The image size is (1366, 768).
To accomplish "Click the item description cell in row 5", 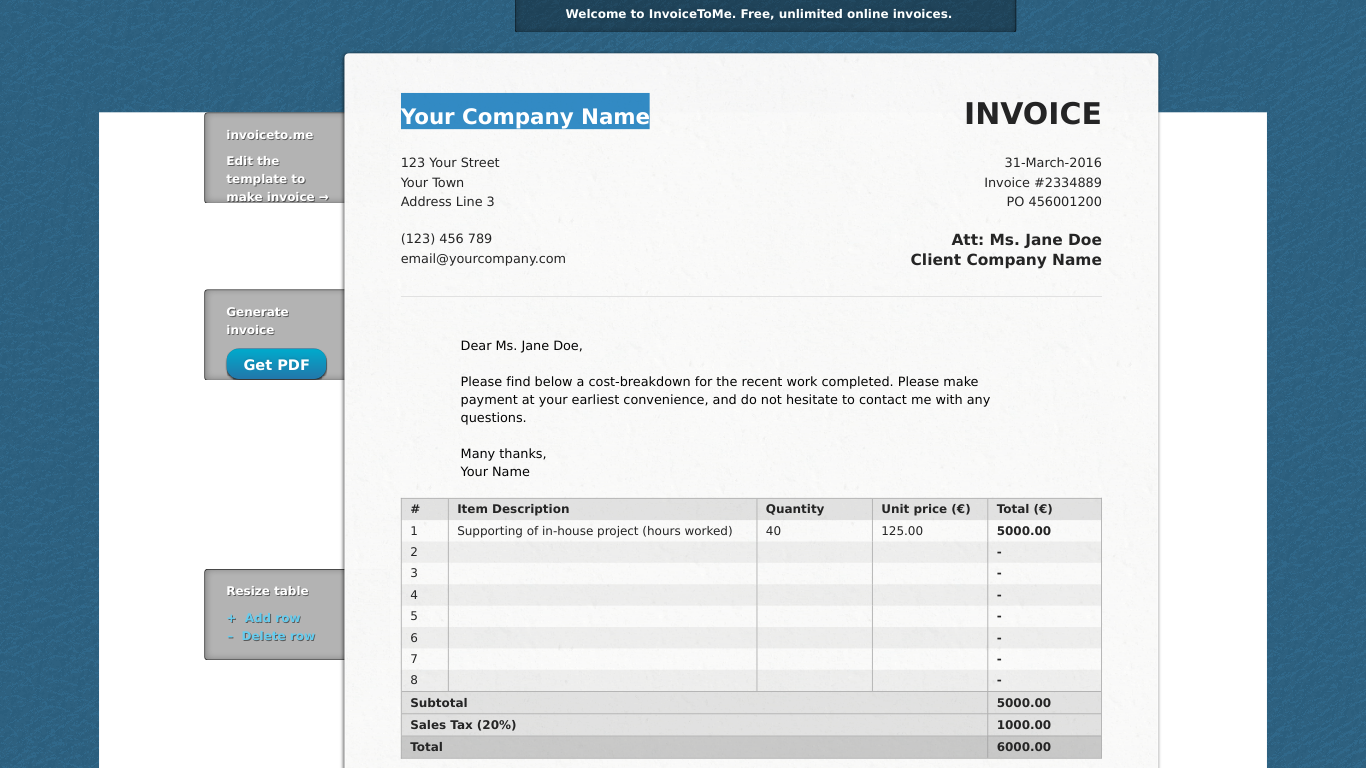I will tap(602, 617).
